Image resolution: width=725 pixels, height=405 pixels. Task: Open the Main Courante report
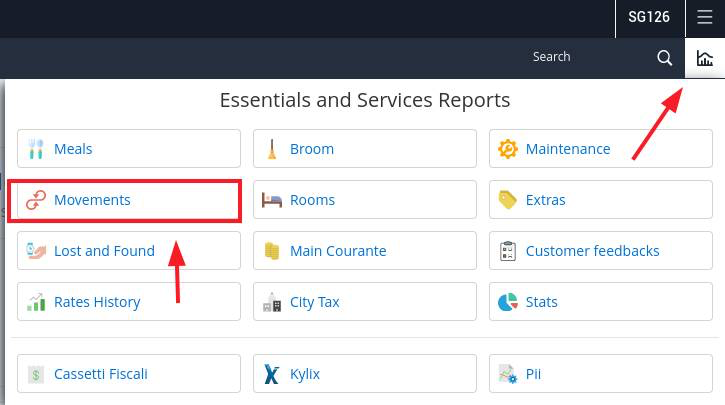365,251
